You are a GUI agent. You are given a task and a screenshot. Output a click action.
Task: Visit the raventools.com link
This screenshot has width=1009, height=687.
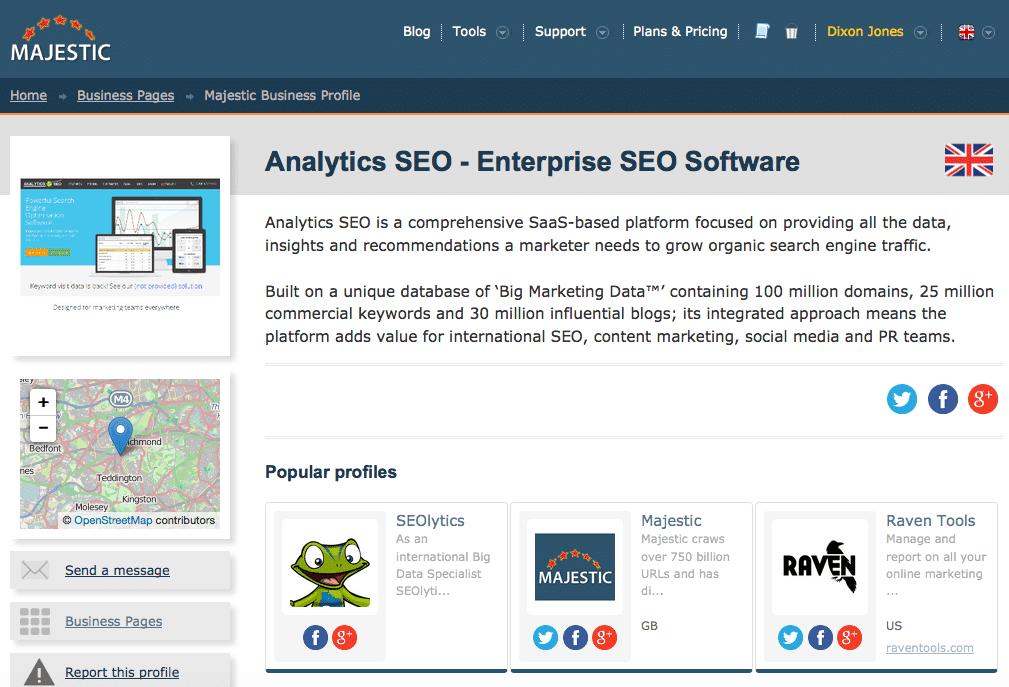929,648
